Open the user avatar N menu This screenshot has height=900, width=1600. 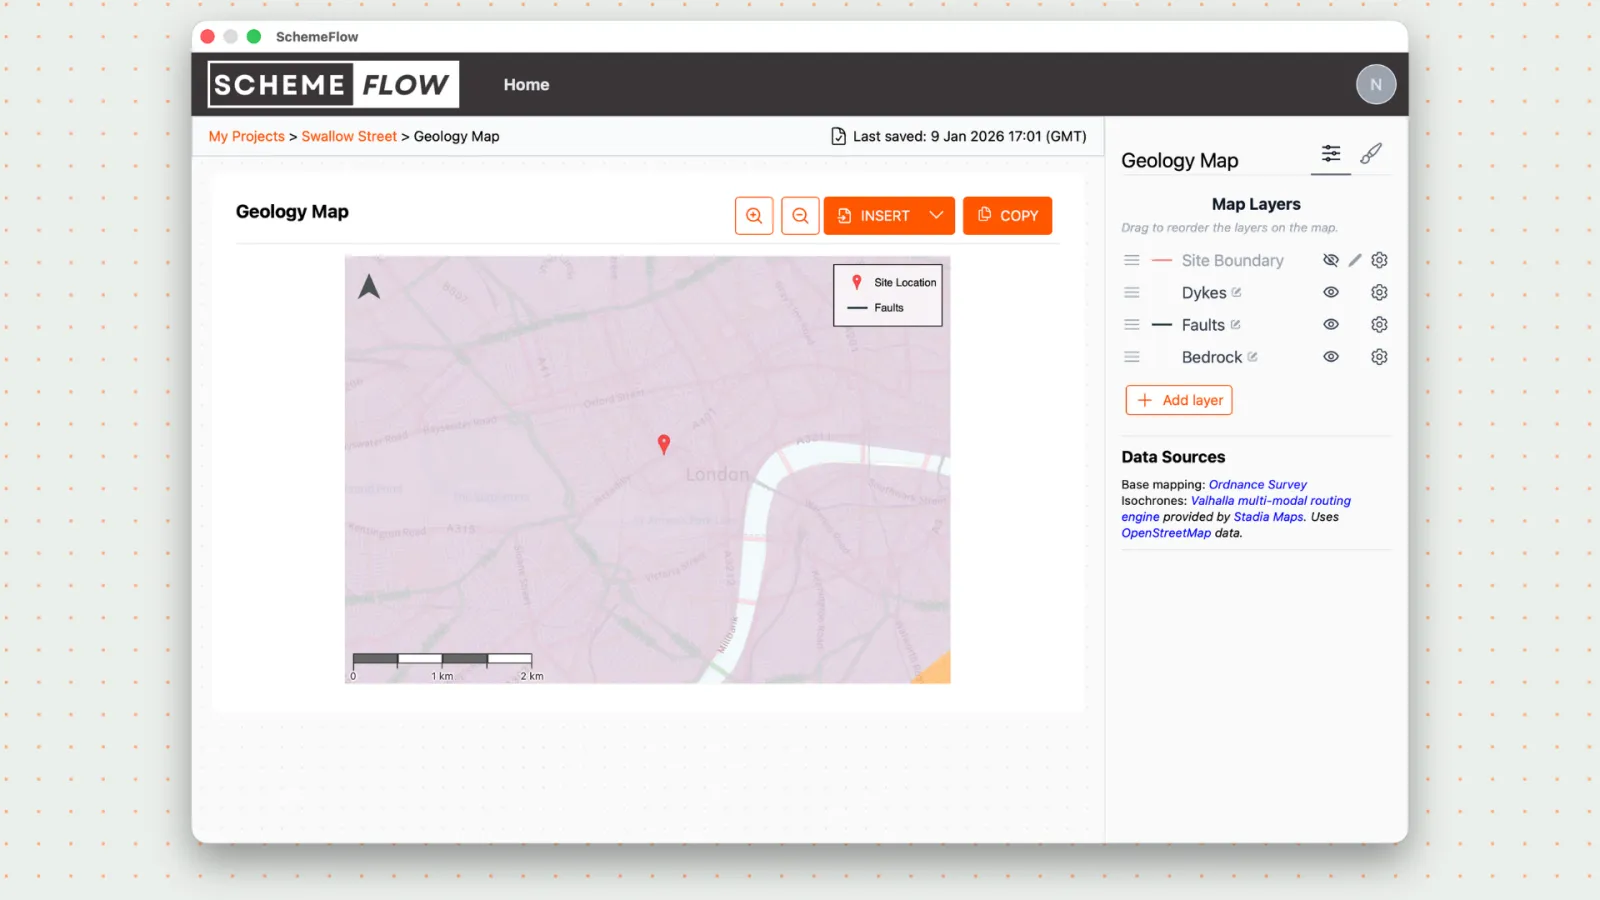click(1376, 84)
